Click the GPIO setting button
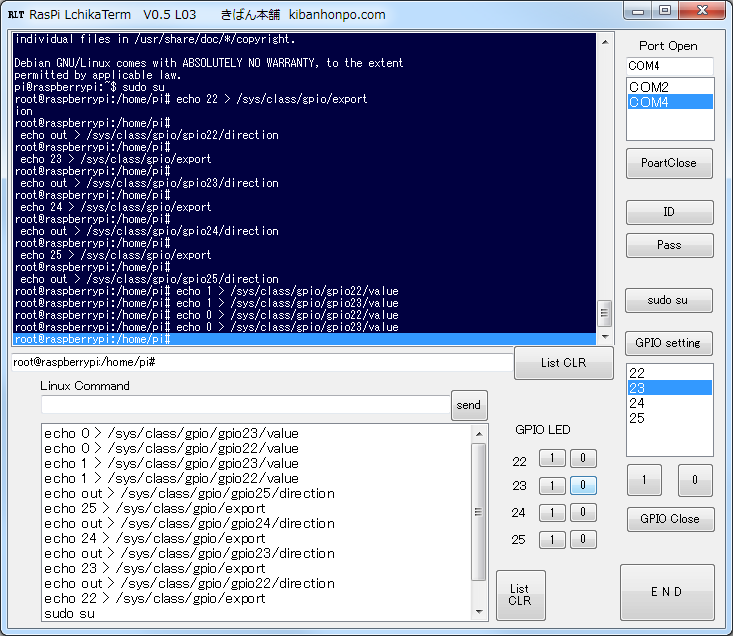 click(668, 343)
